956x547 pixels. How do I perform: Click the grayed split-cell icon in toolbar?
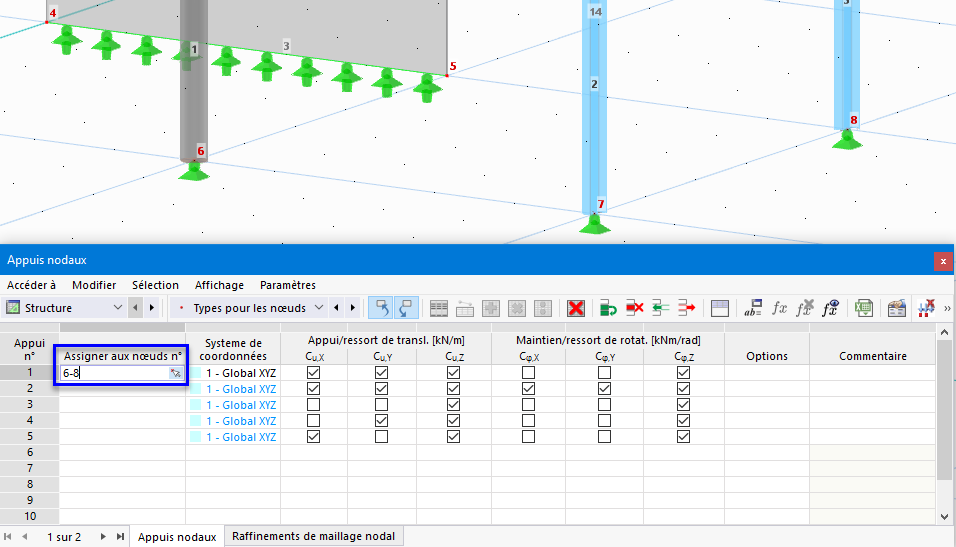pos(543,308)
